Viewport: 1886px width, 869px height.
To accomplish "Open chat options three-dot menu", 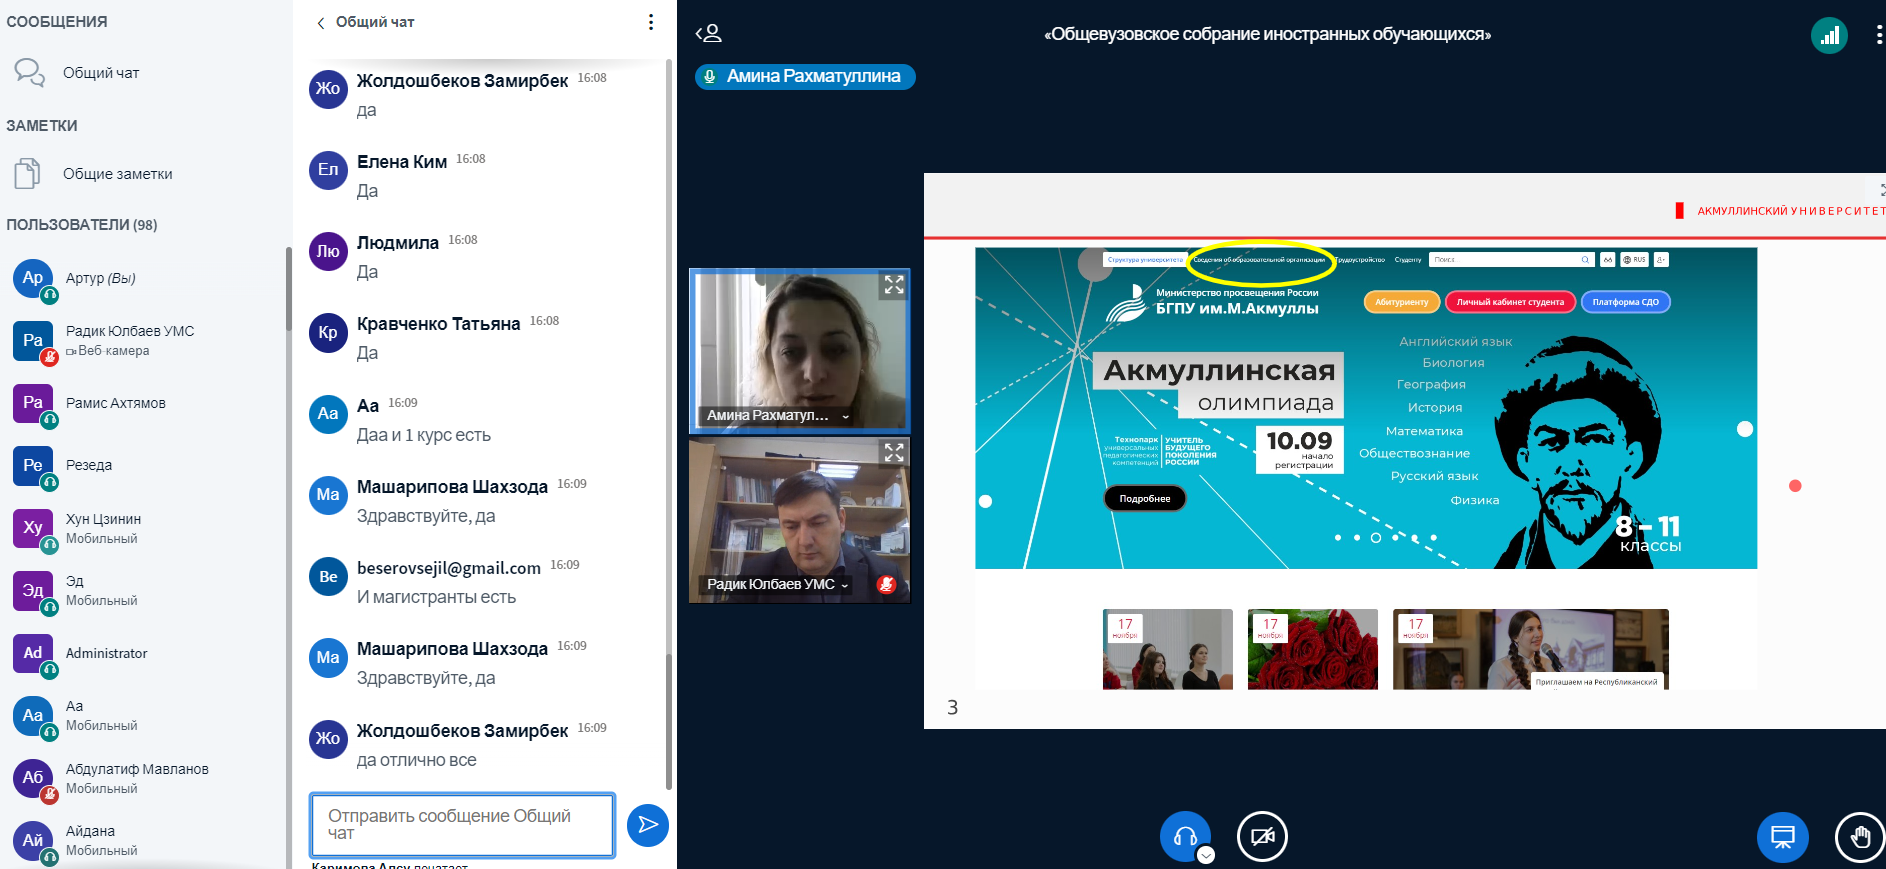I will coord(651,22).
